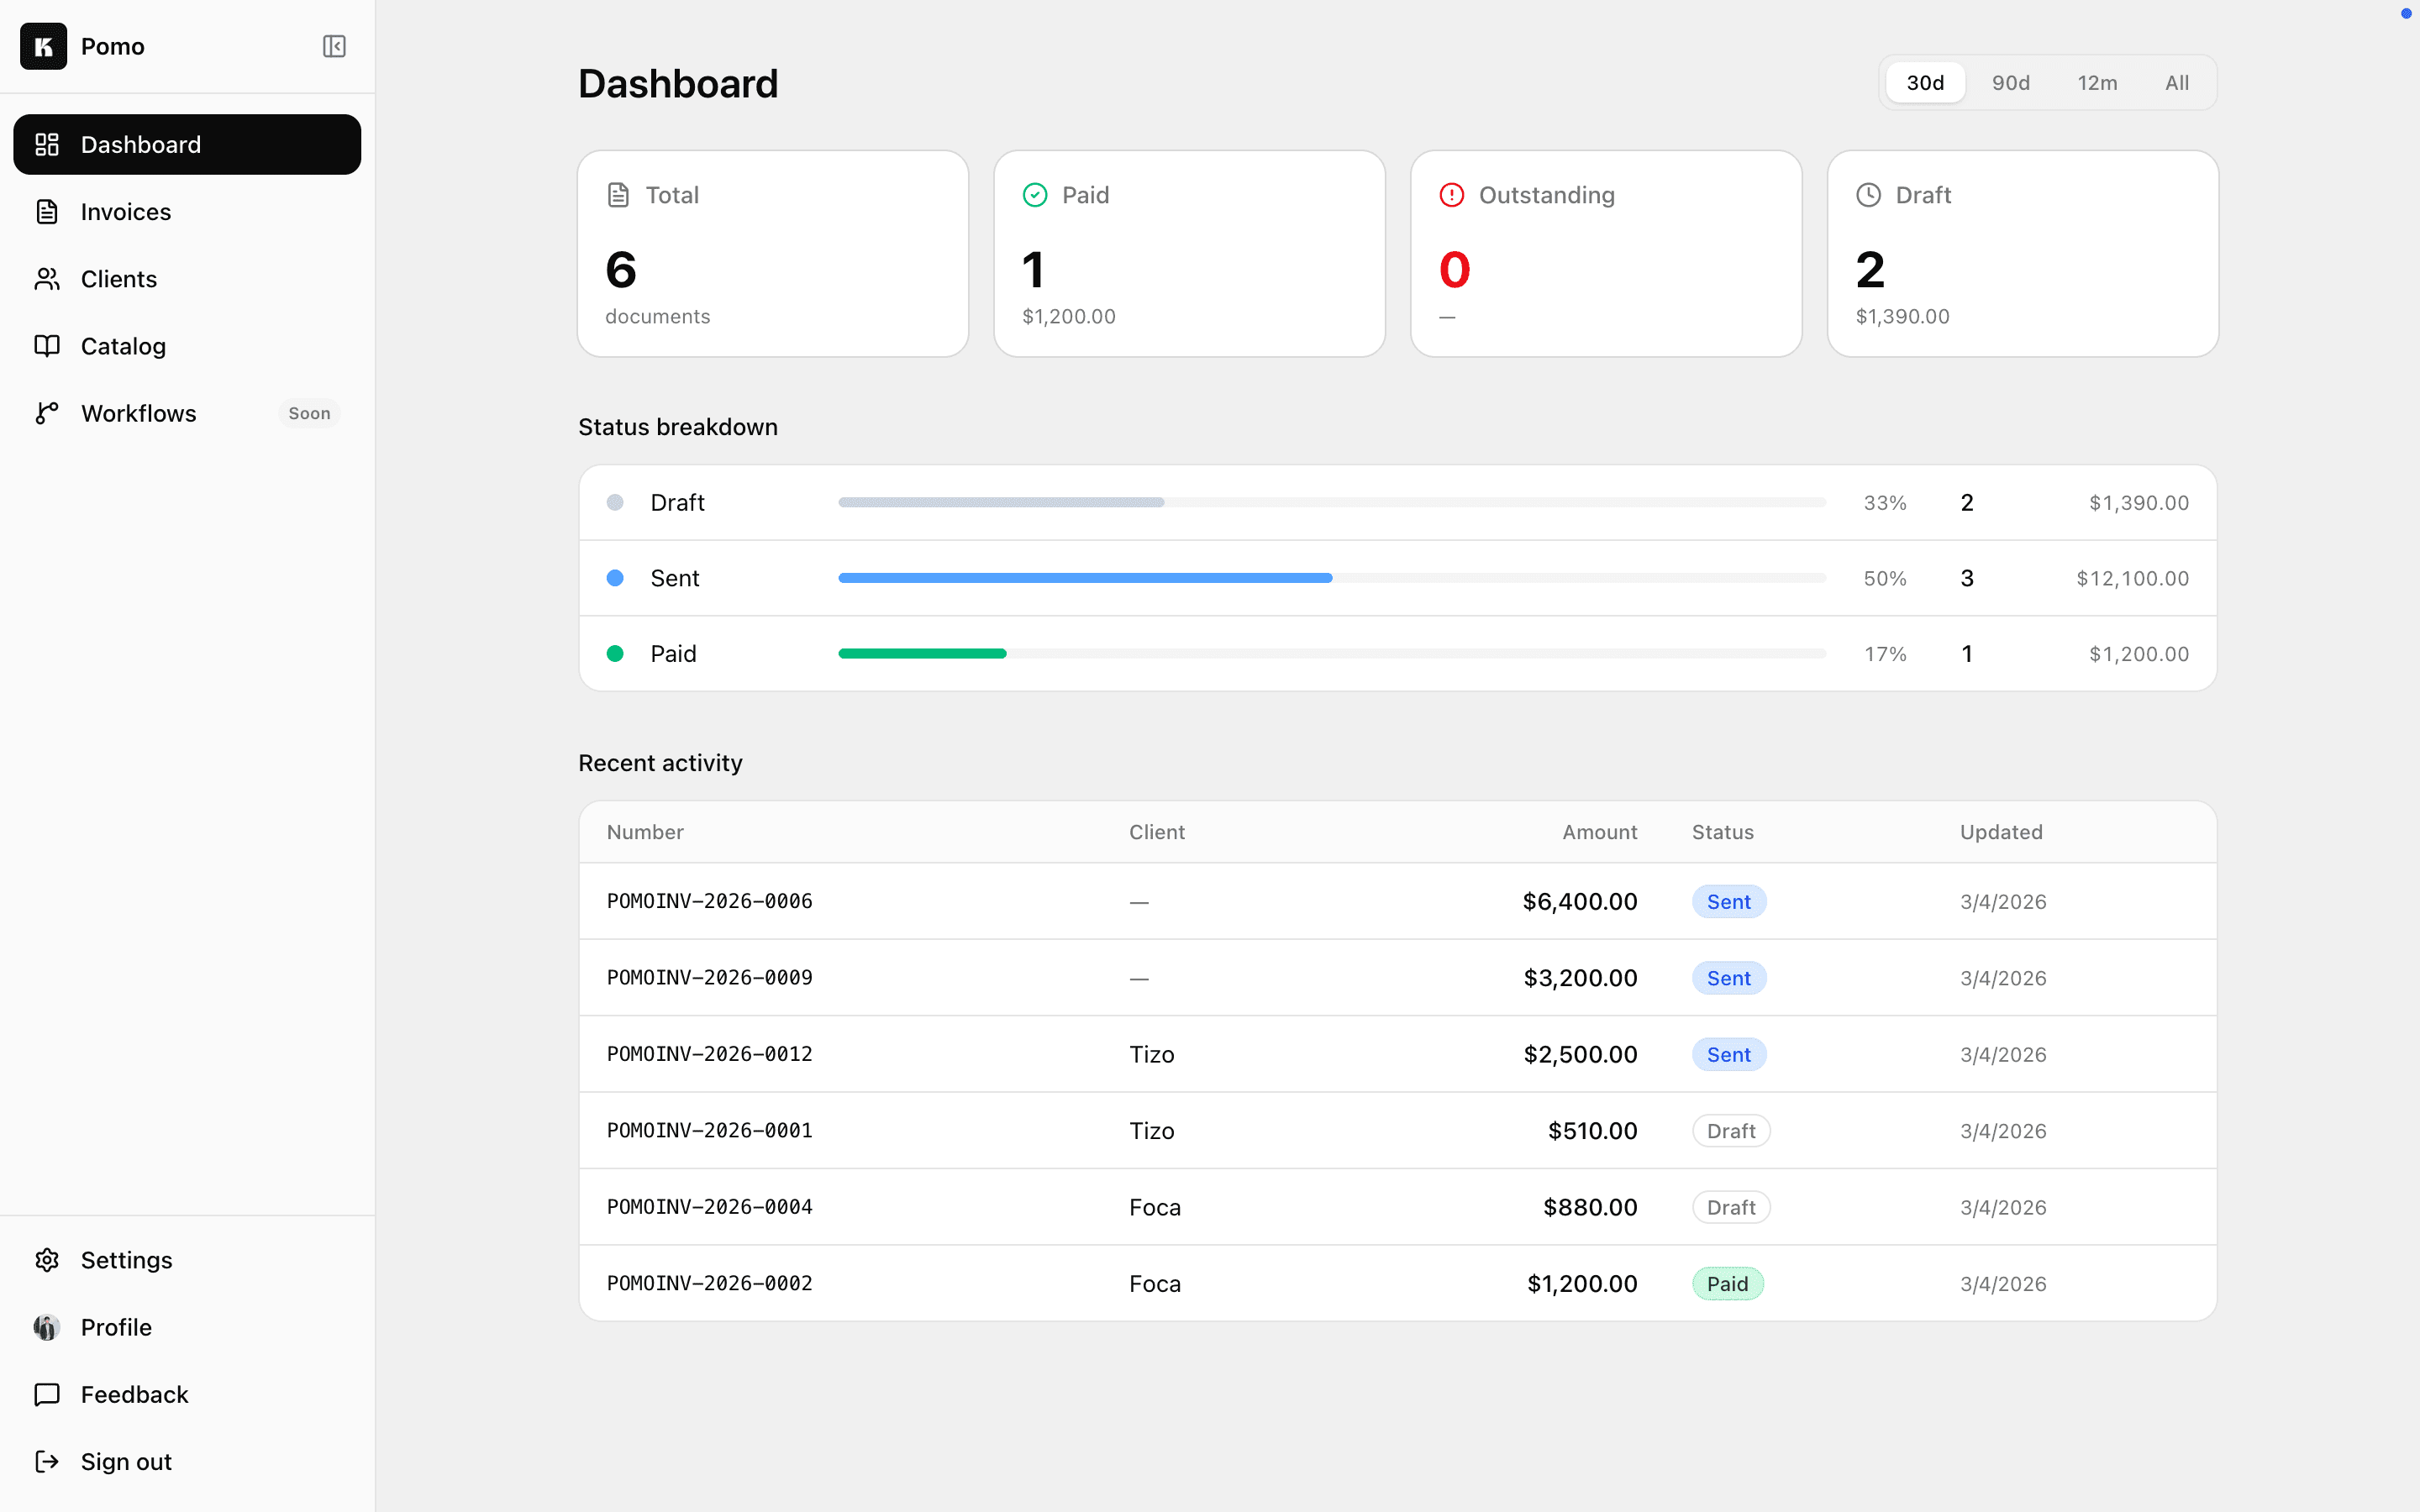This screenshot has height=1512, width=2420.
Task: Select the 12m time range
Action: point(2097,82)
